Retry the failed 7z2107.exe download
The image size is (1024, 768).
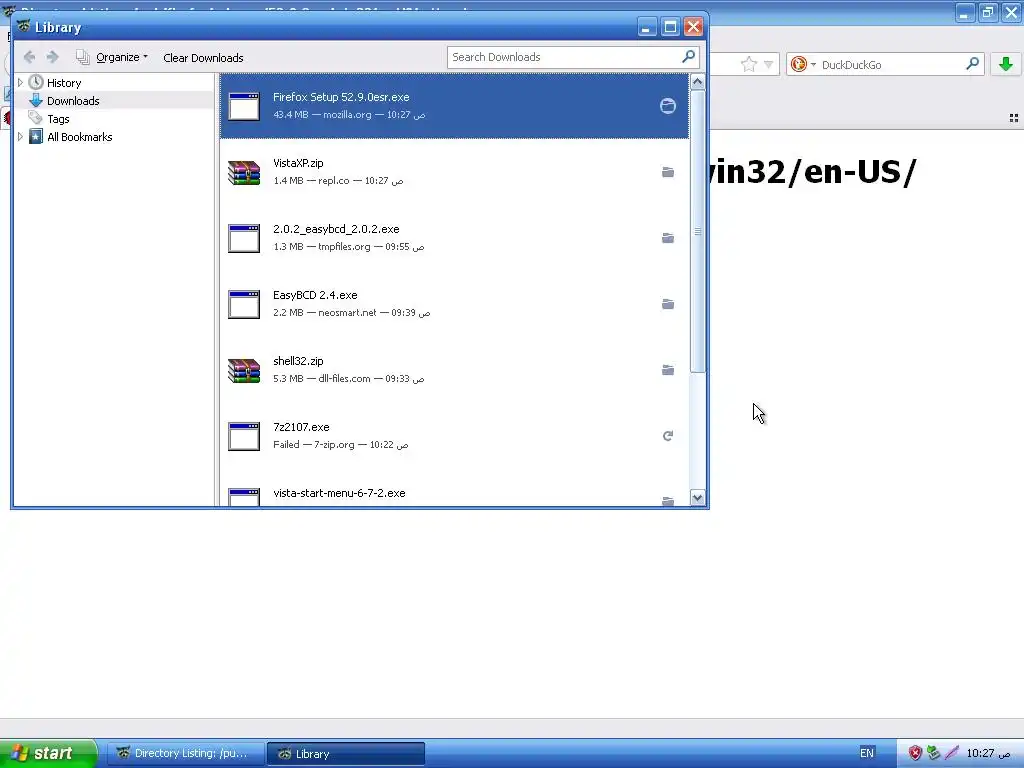coord(667,436)
